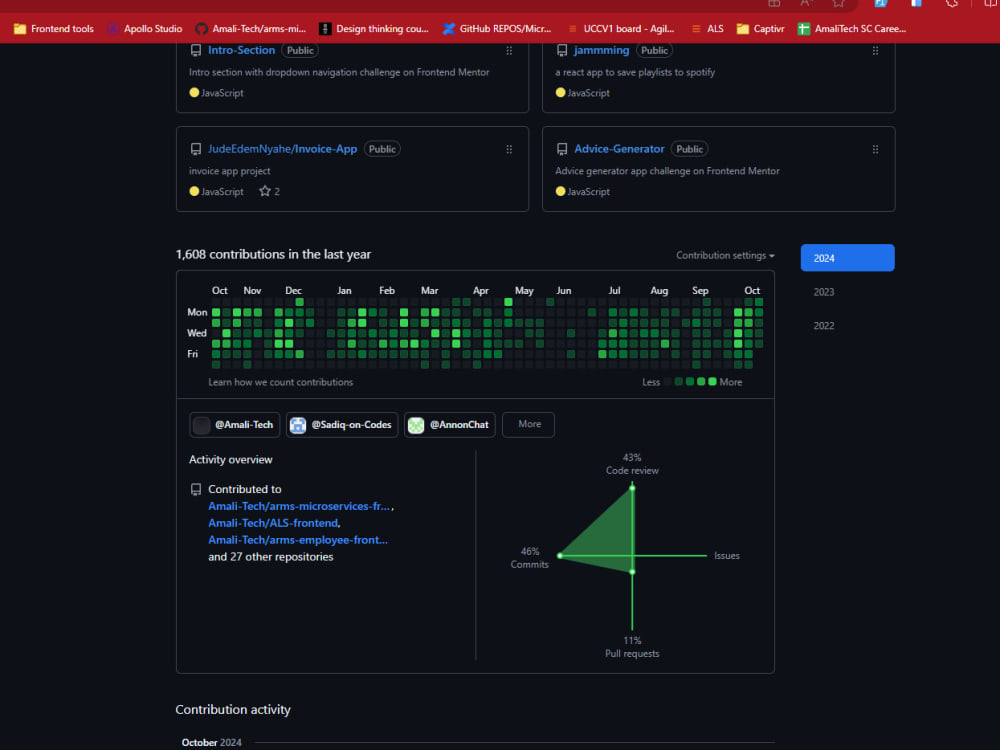Click the AnnonChat organization avatar

(x=416, y=425)
